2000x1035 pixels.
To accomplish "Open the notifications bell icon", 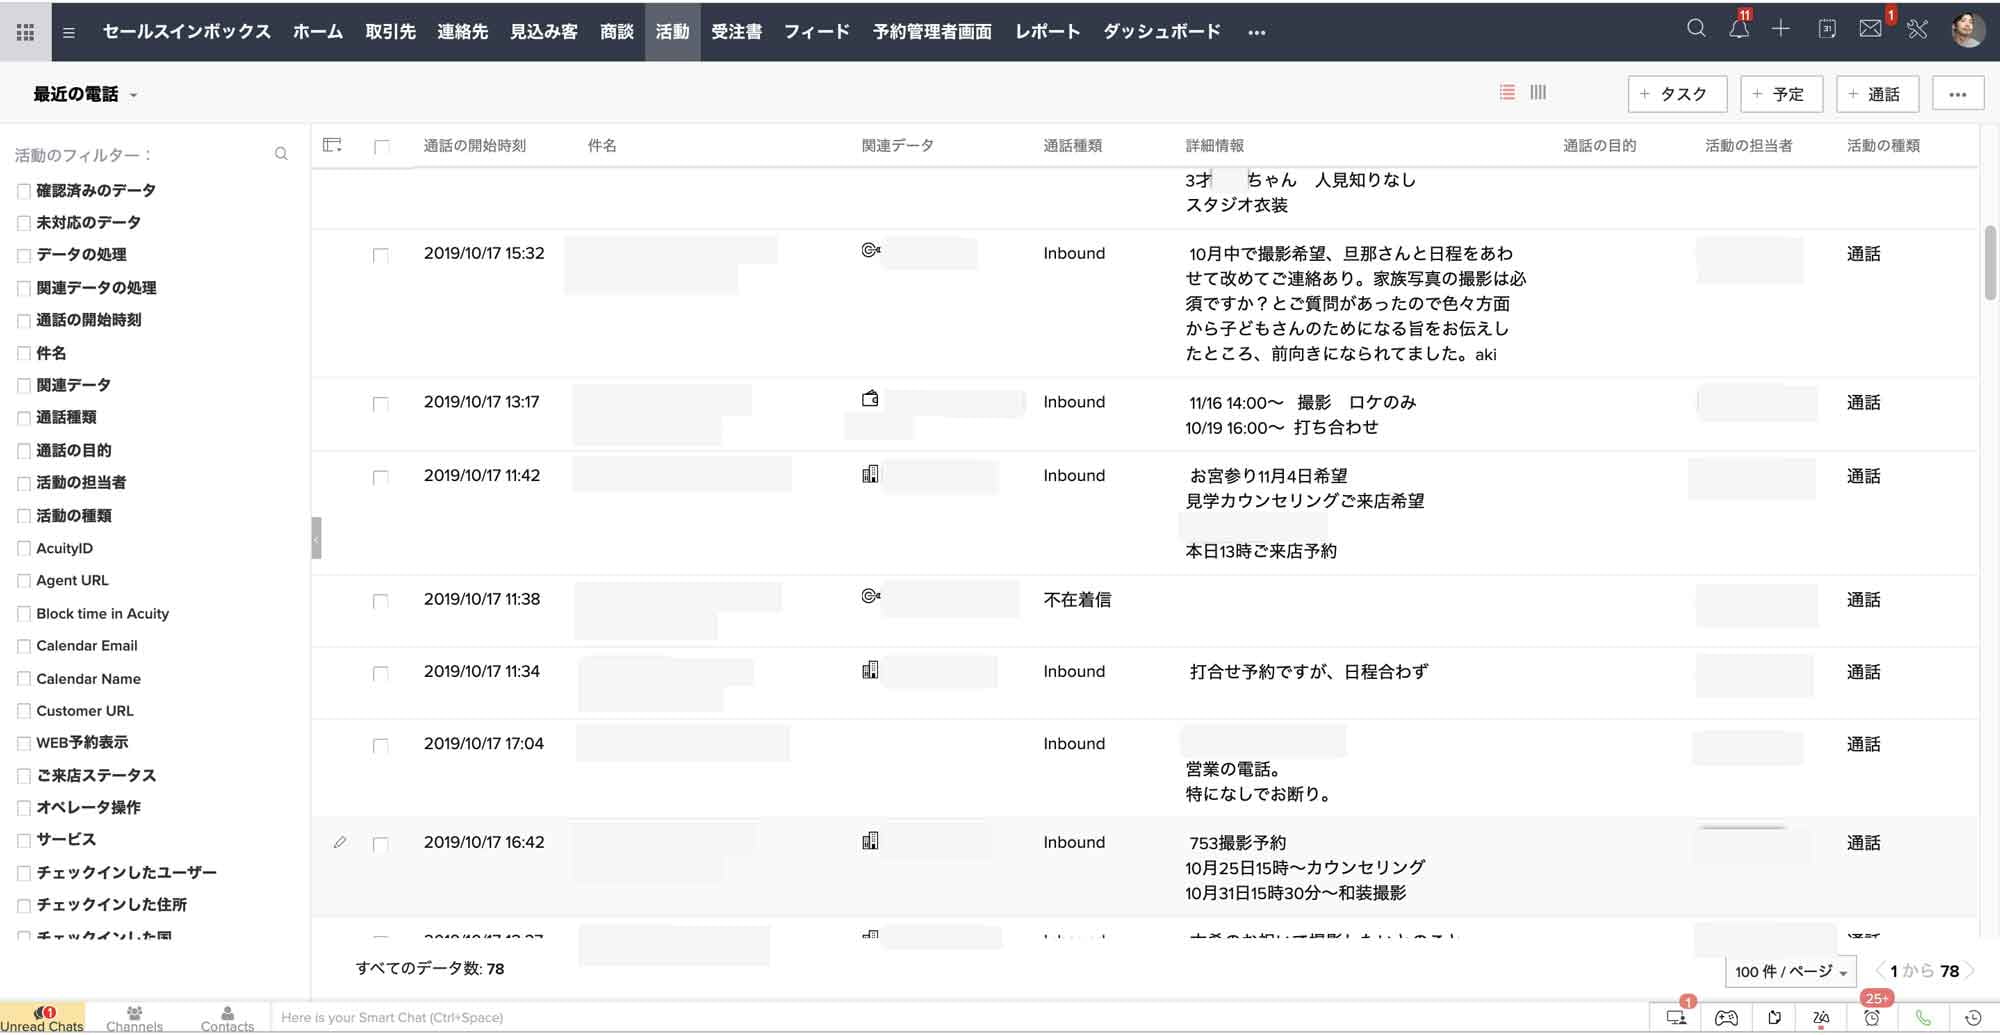I will point(1739,29).
